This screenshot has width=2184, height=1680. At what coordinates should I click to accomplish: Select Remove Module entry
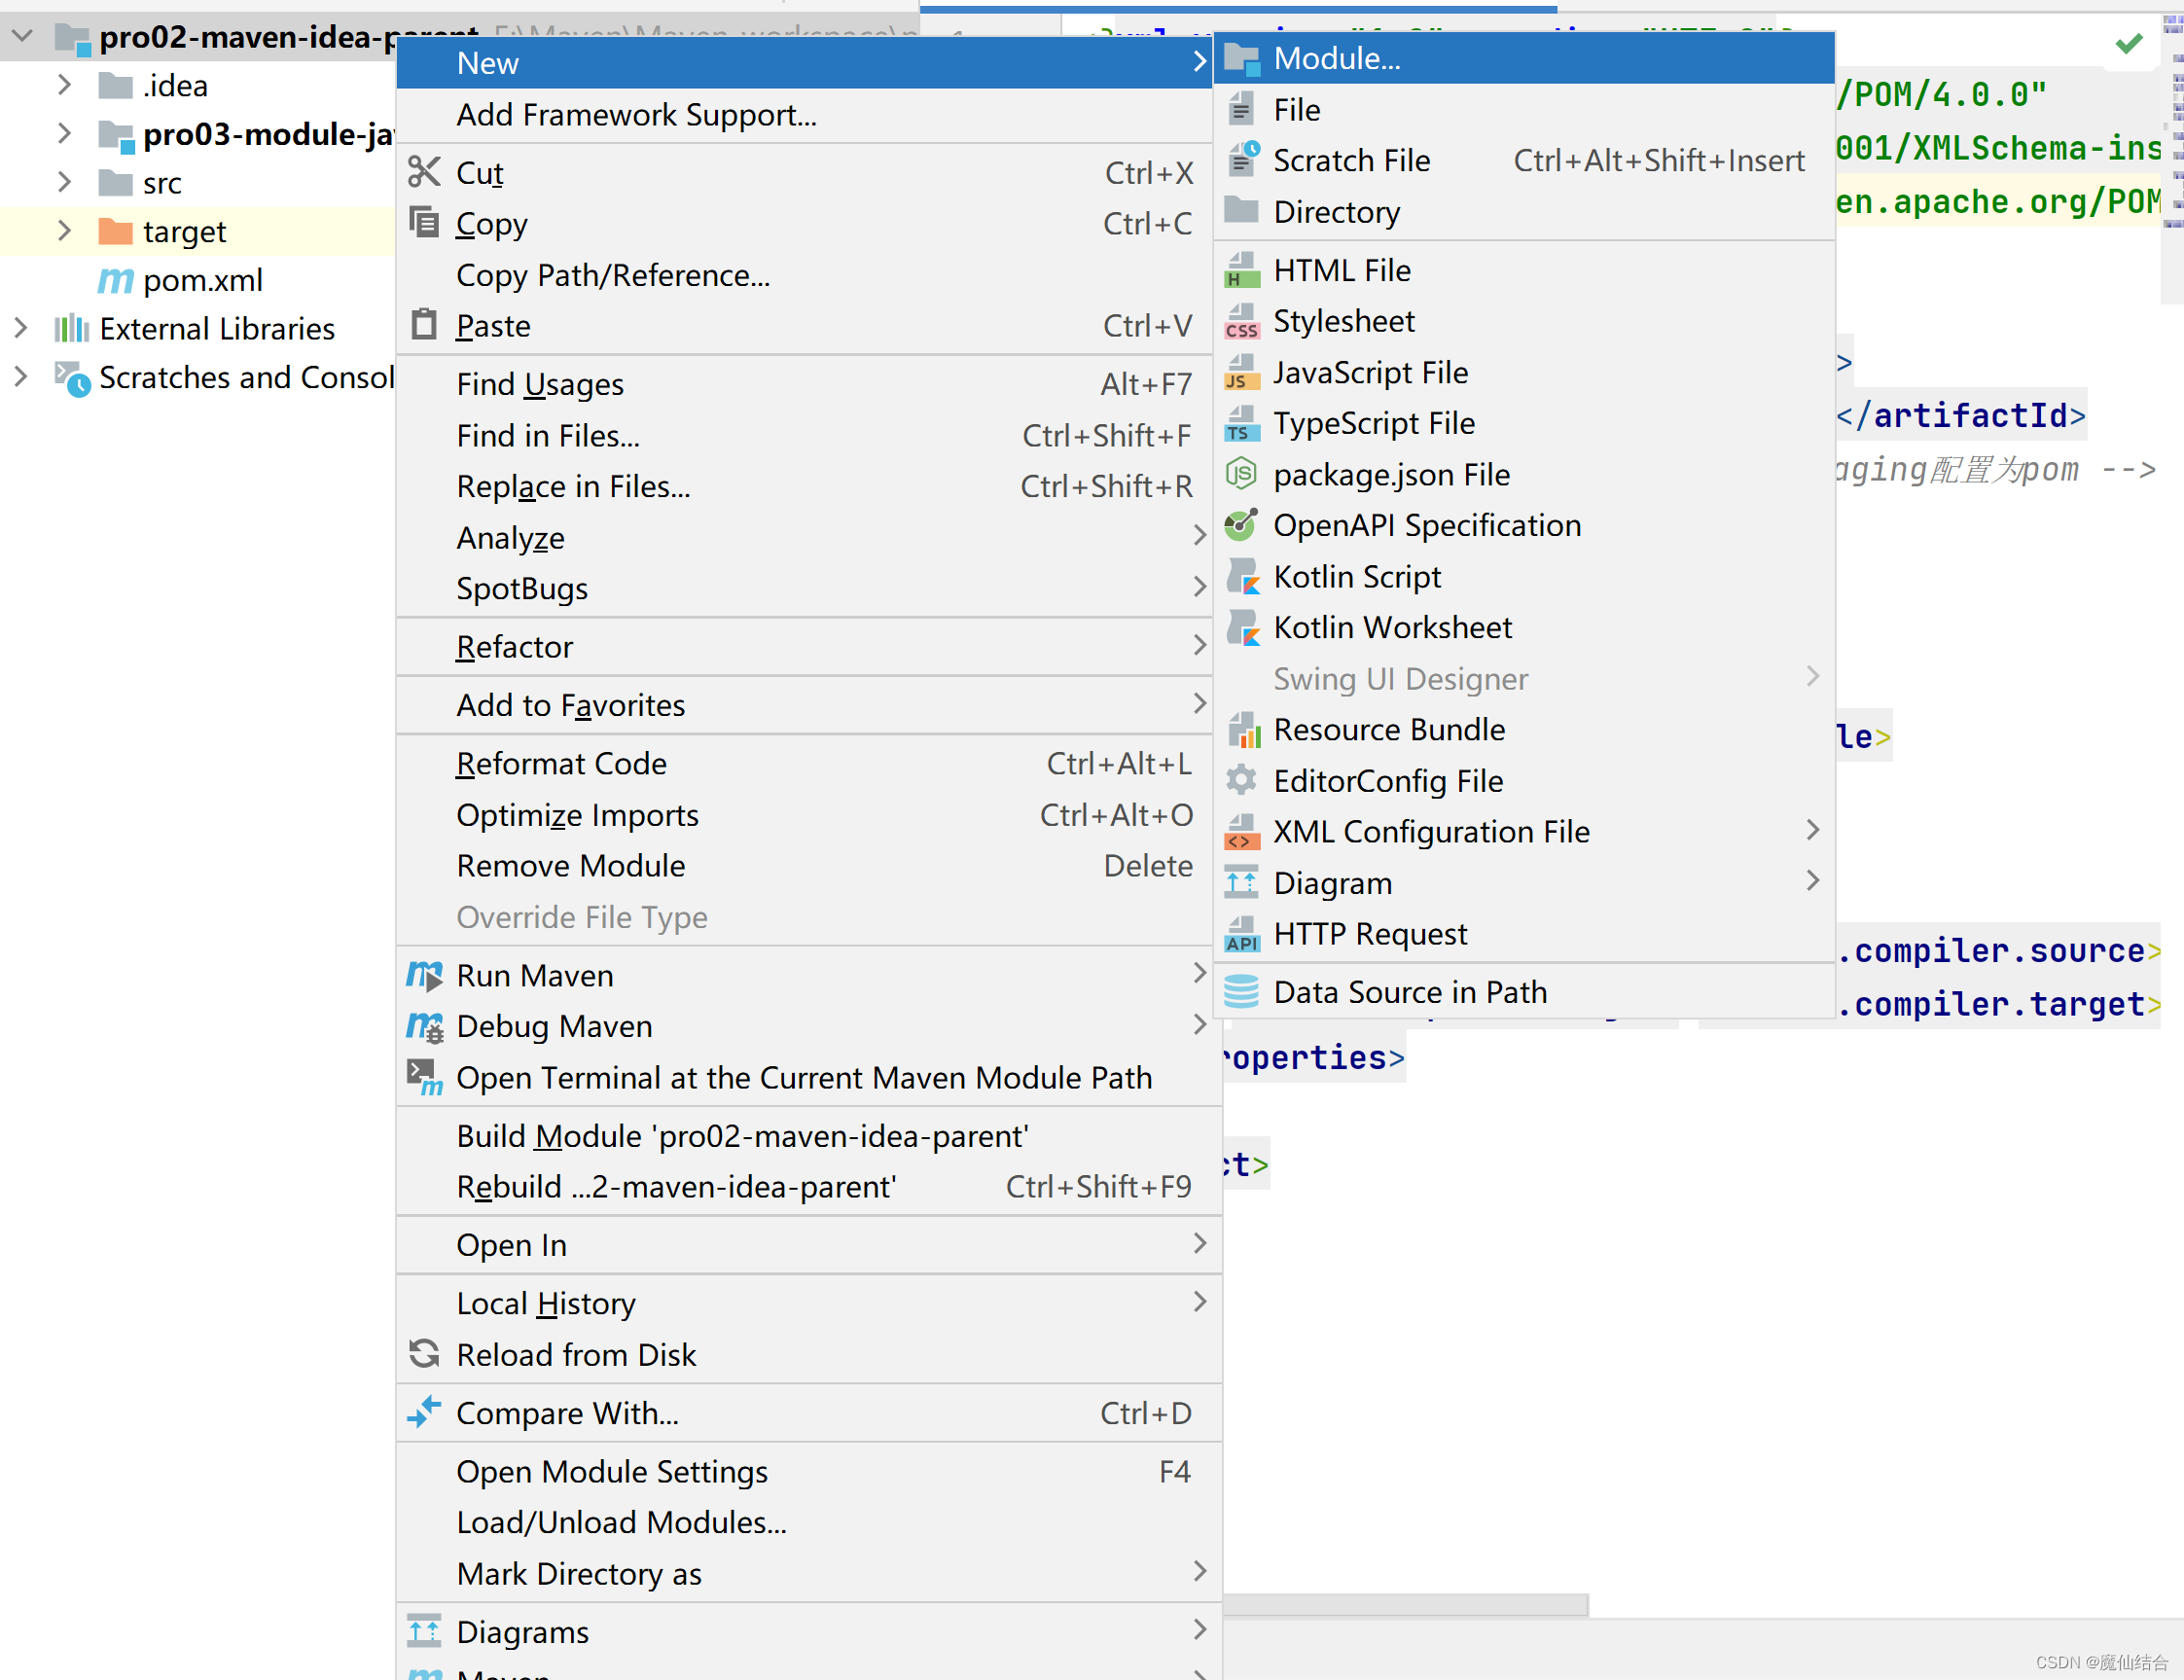[805, 866]
